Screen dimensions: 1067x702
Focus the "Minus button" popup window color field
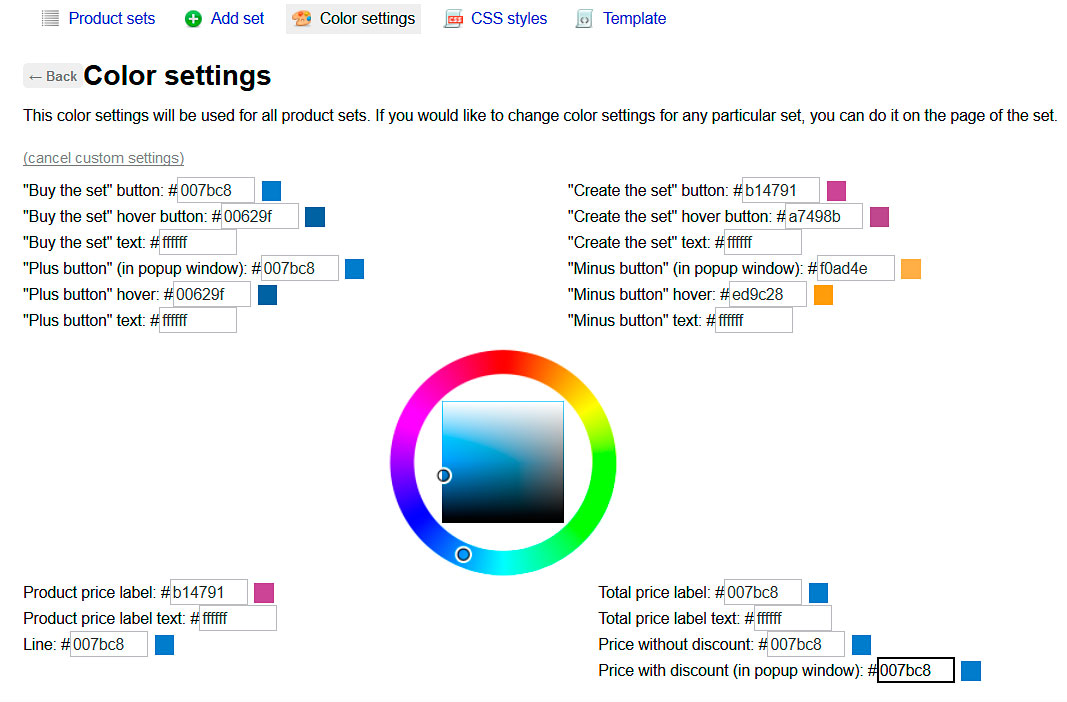click(855, 268)
